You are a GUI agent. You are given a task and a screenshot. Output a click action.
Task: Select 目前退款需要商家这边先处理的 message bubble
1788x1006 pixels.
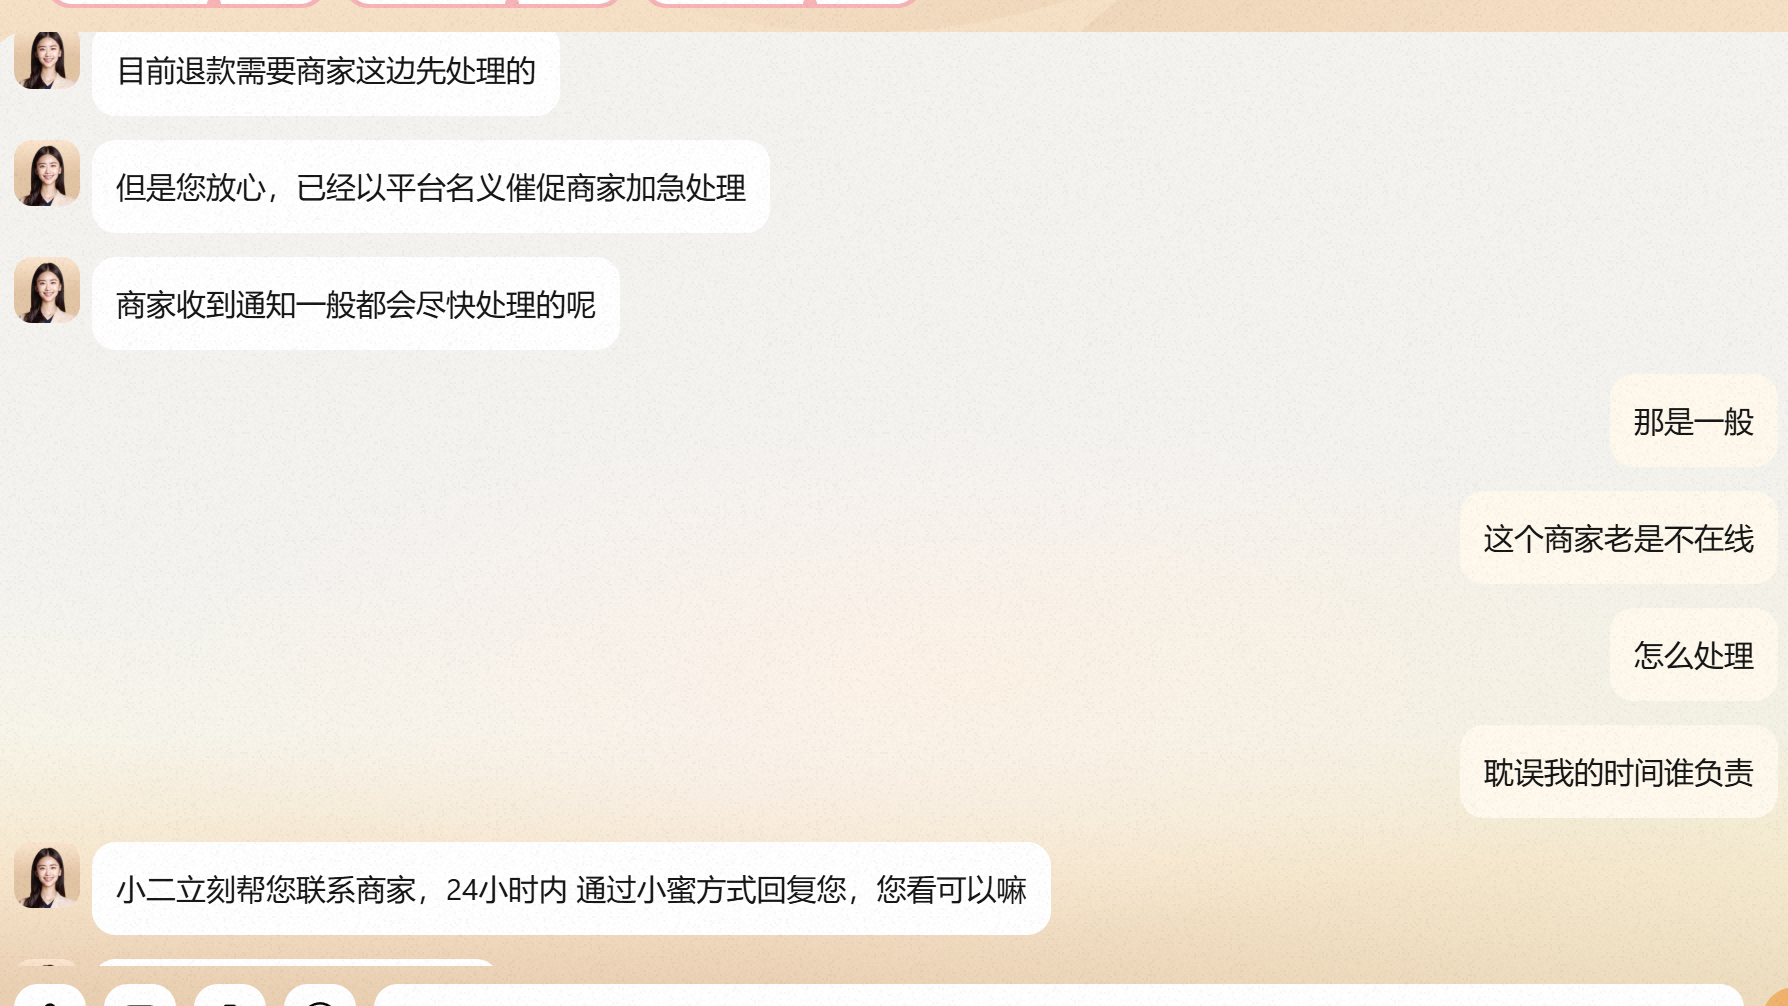click(x=326, y=72)
